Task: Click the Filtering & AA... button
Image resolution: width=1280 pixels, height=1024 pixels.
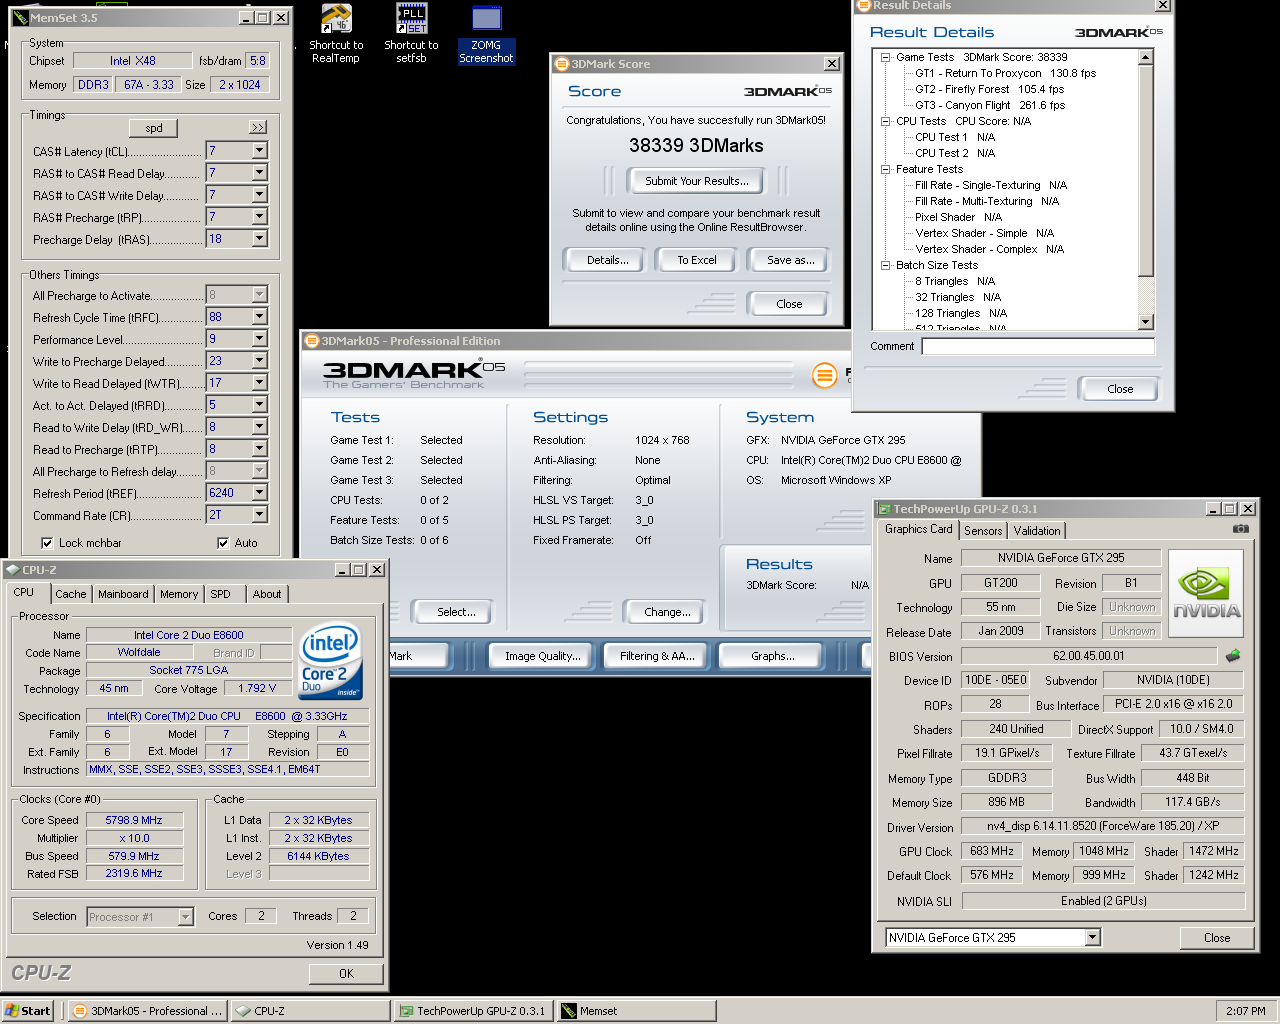Action: pyautogui.click(x=657, y=656)
